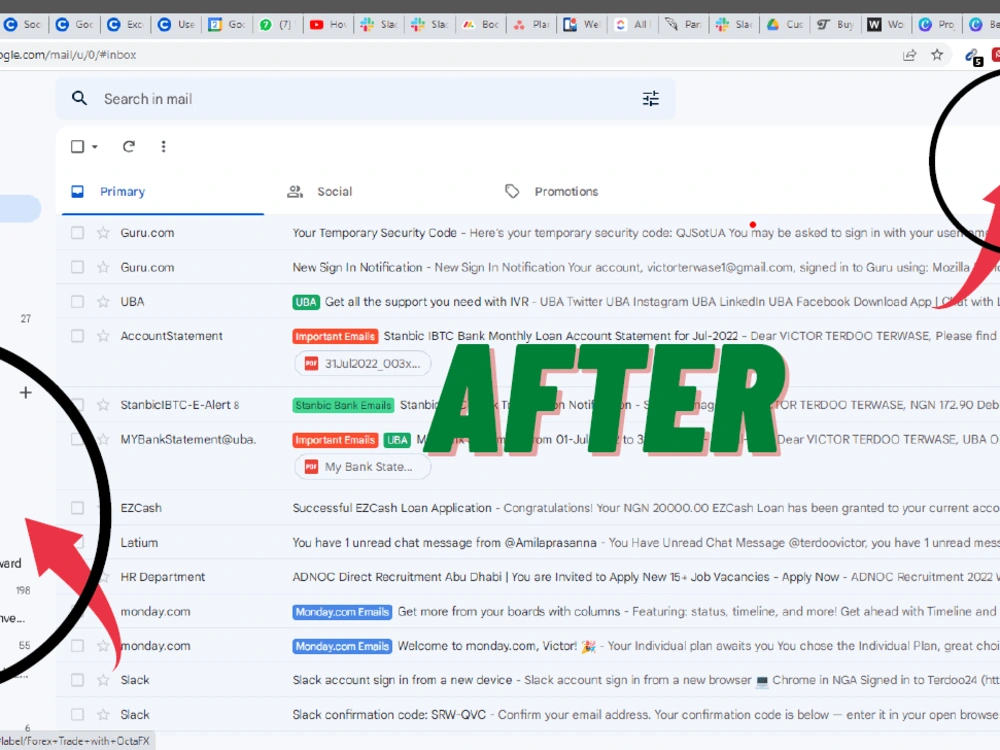Star the Guru.com New Sign In email
Image resolution: width=1000 pixels, height=750 pixels.
(103, 267)
